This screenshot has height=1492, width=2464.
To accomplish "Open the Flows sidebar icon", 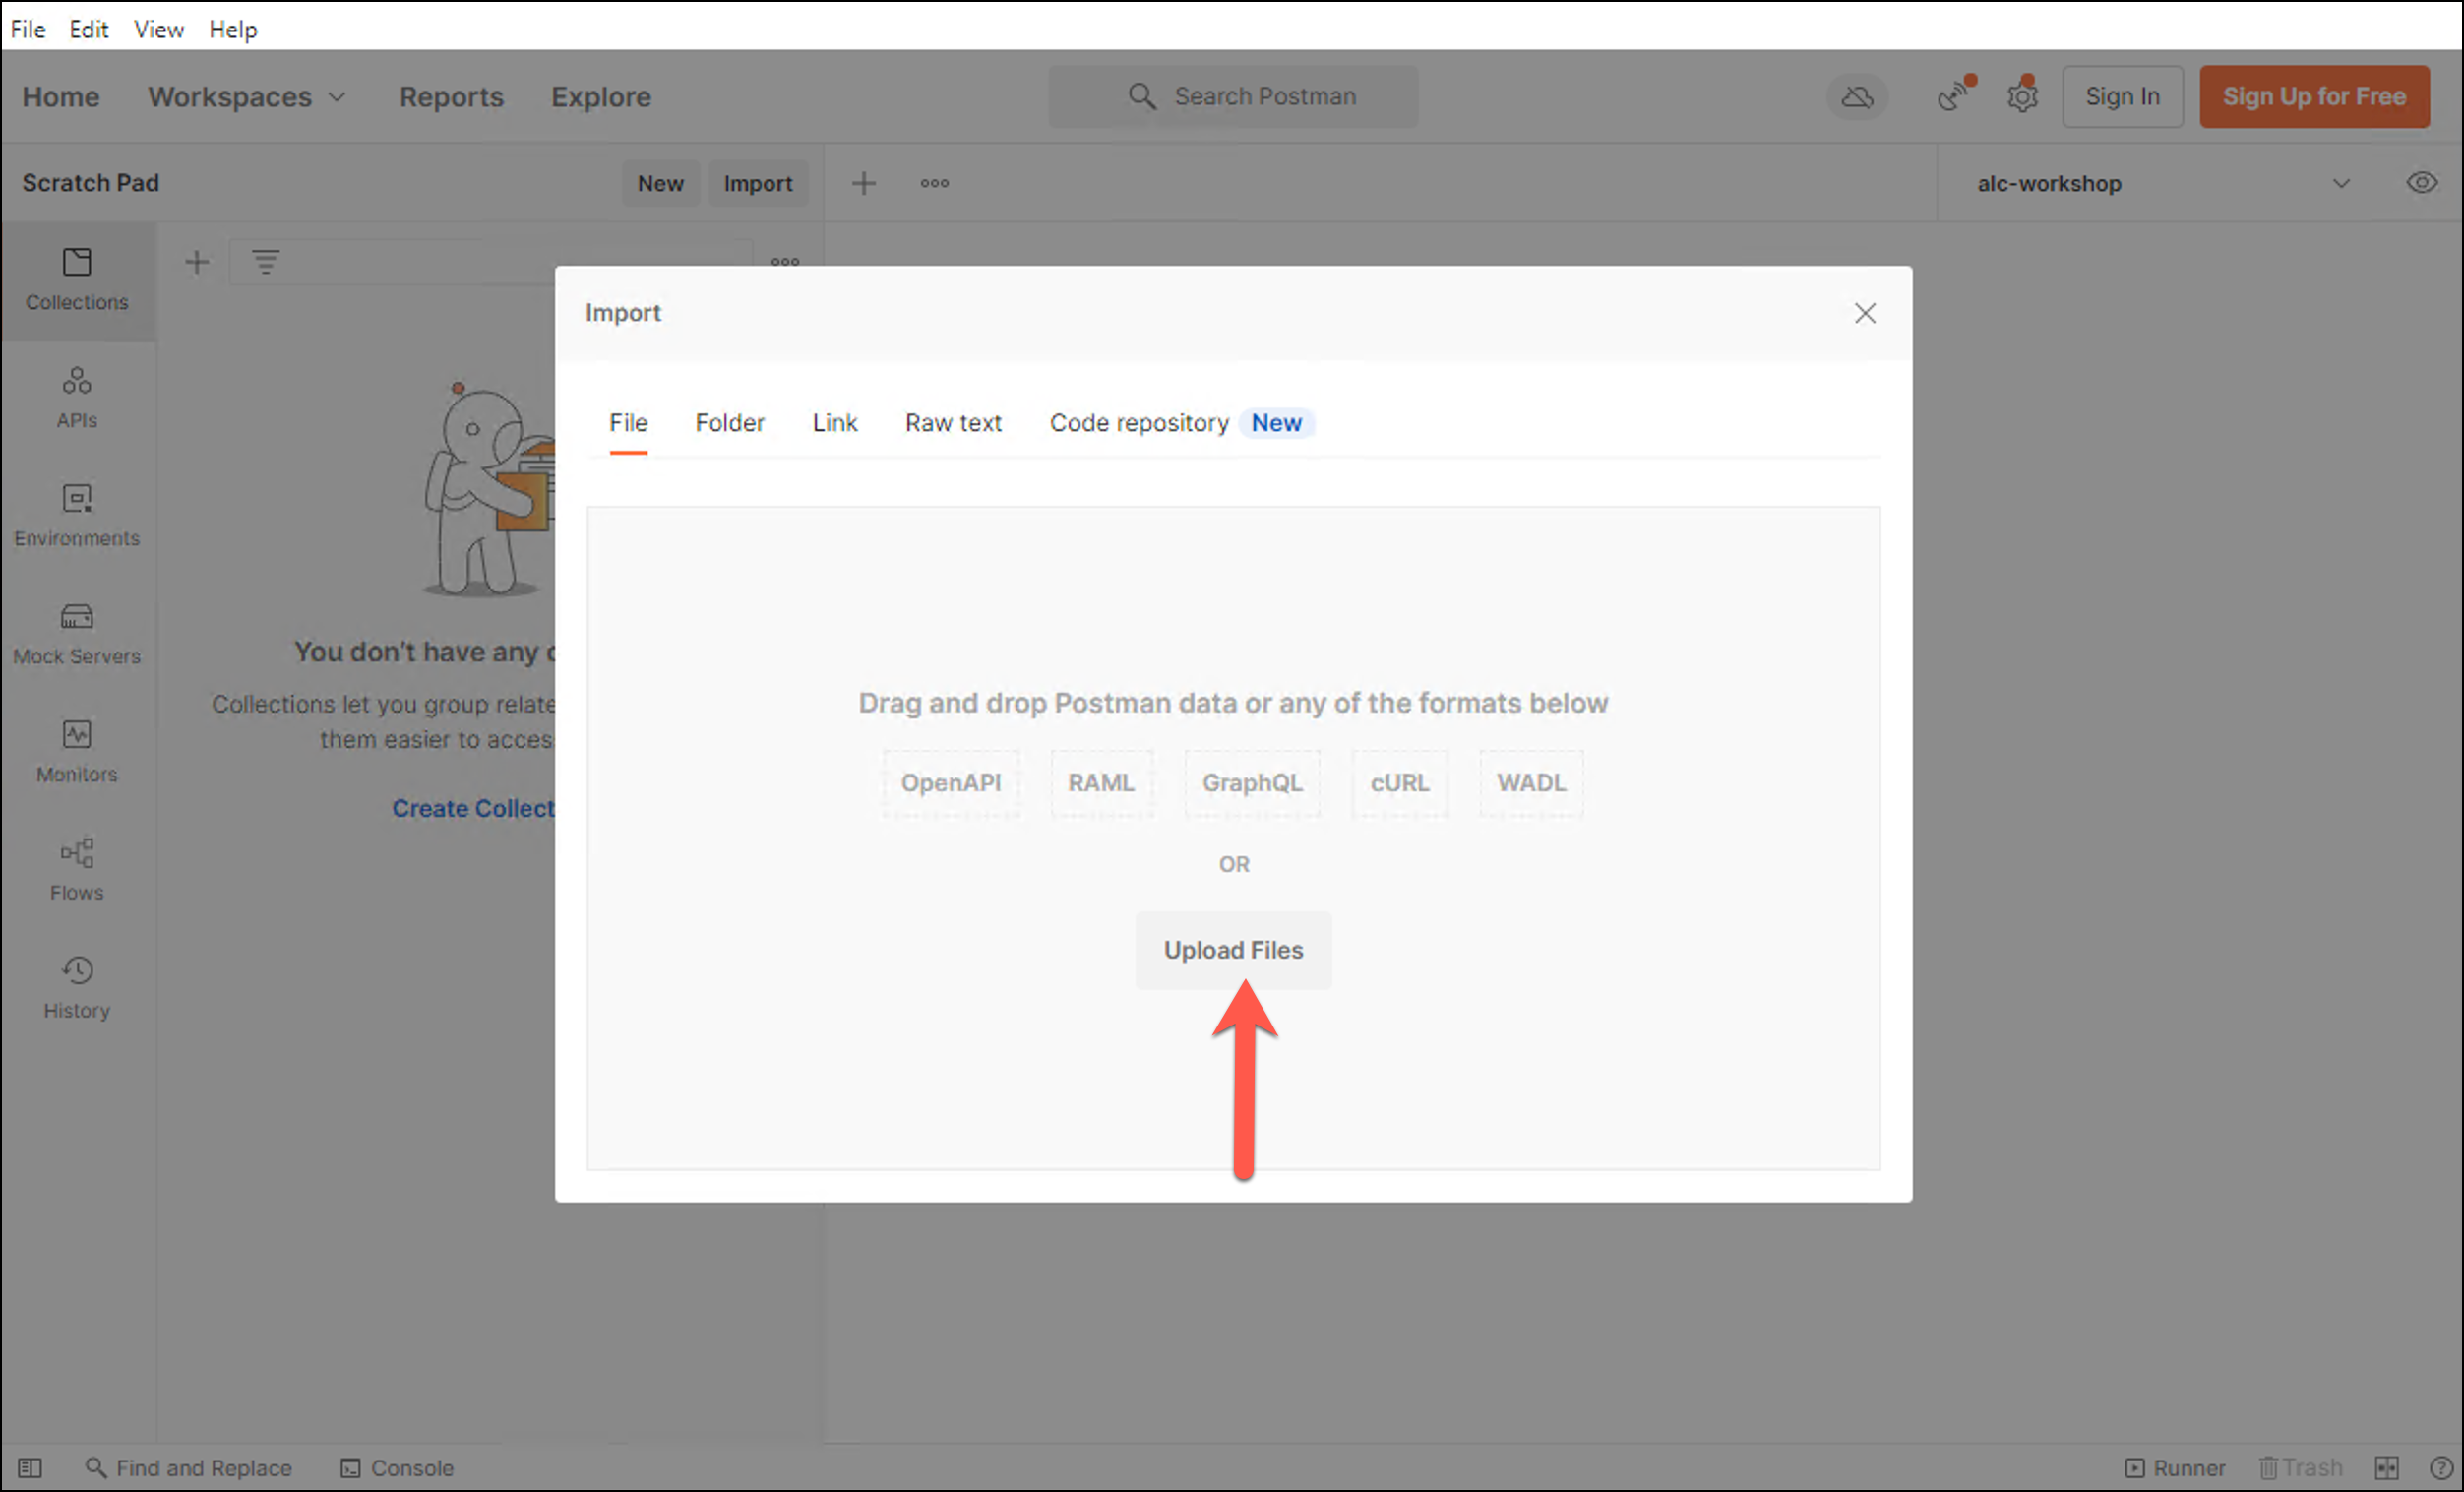I will [76, 869].
